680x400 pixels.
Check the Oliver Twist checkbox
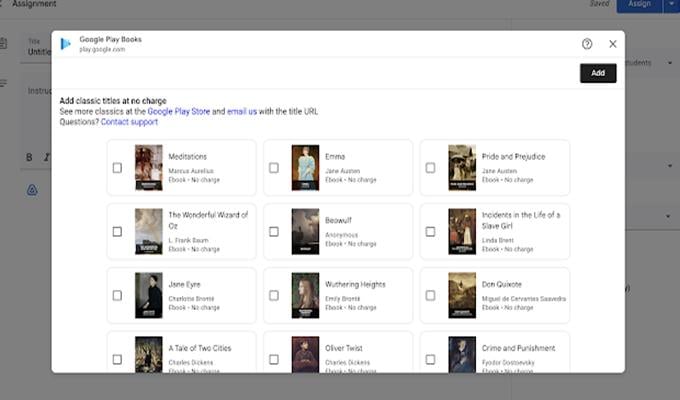pyautogui.click(x=274, y=359)
